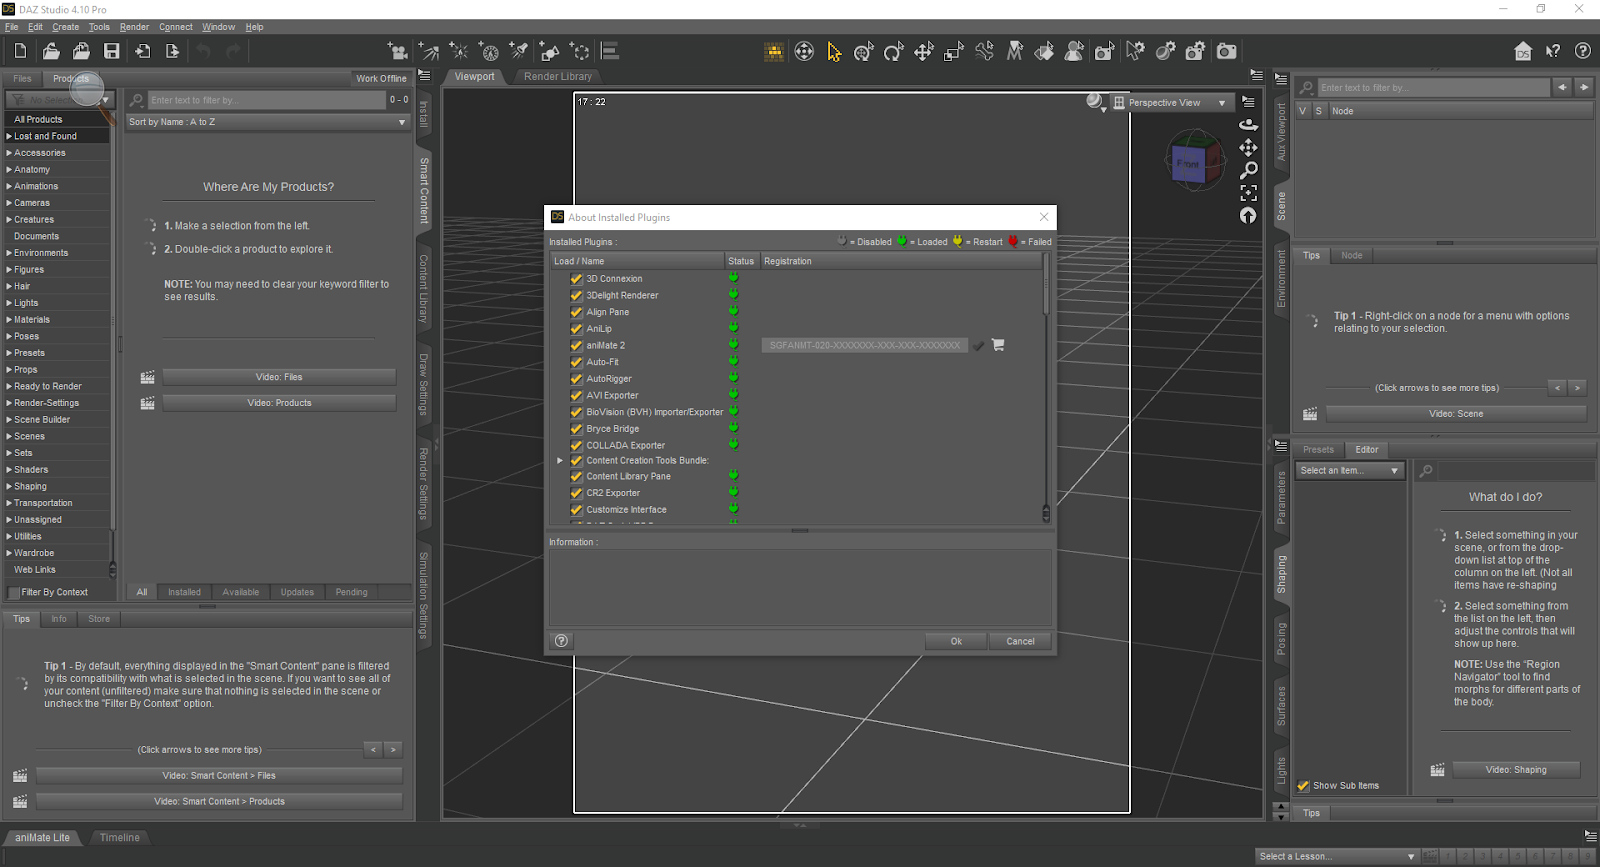Click the Open file folder icon

(51, 51)
